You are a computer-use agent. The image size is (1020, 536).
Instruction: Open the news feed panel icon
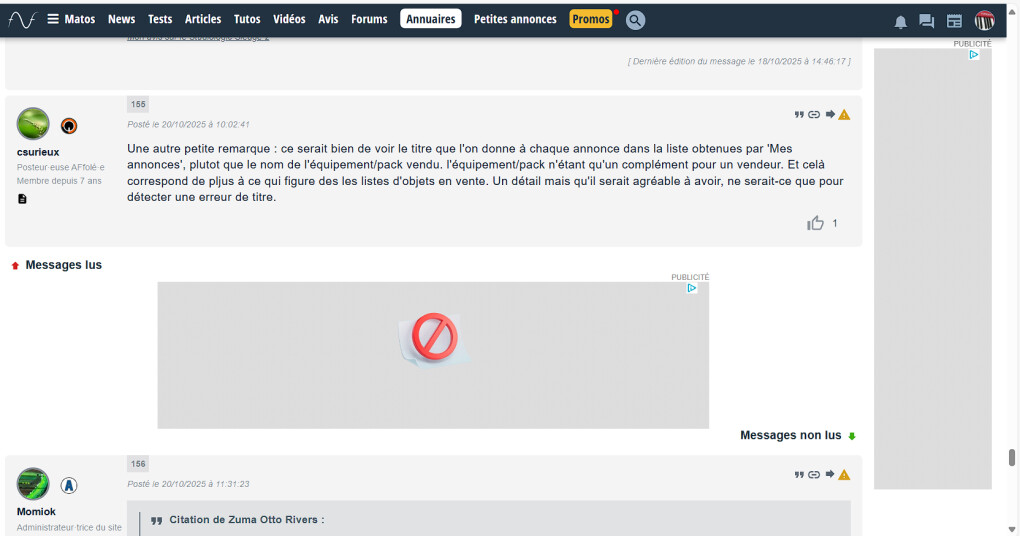click(954, 21)
